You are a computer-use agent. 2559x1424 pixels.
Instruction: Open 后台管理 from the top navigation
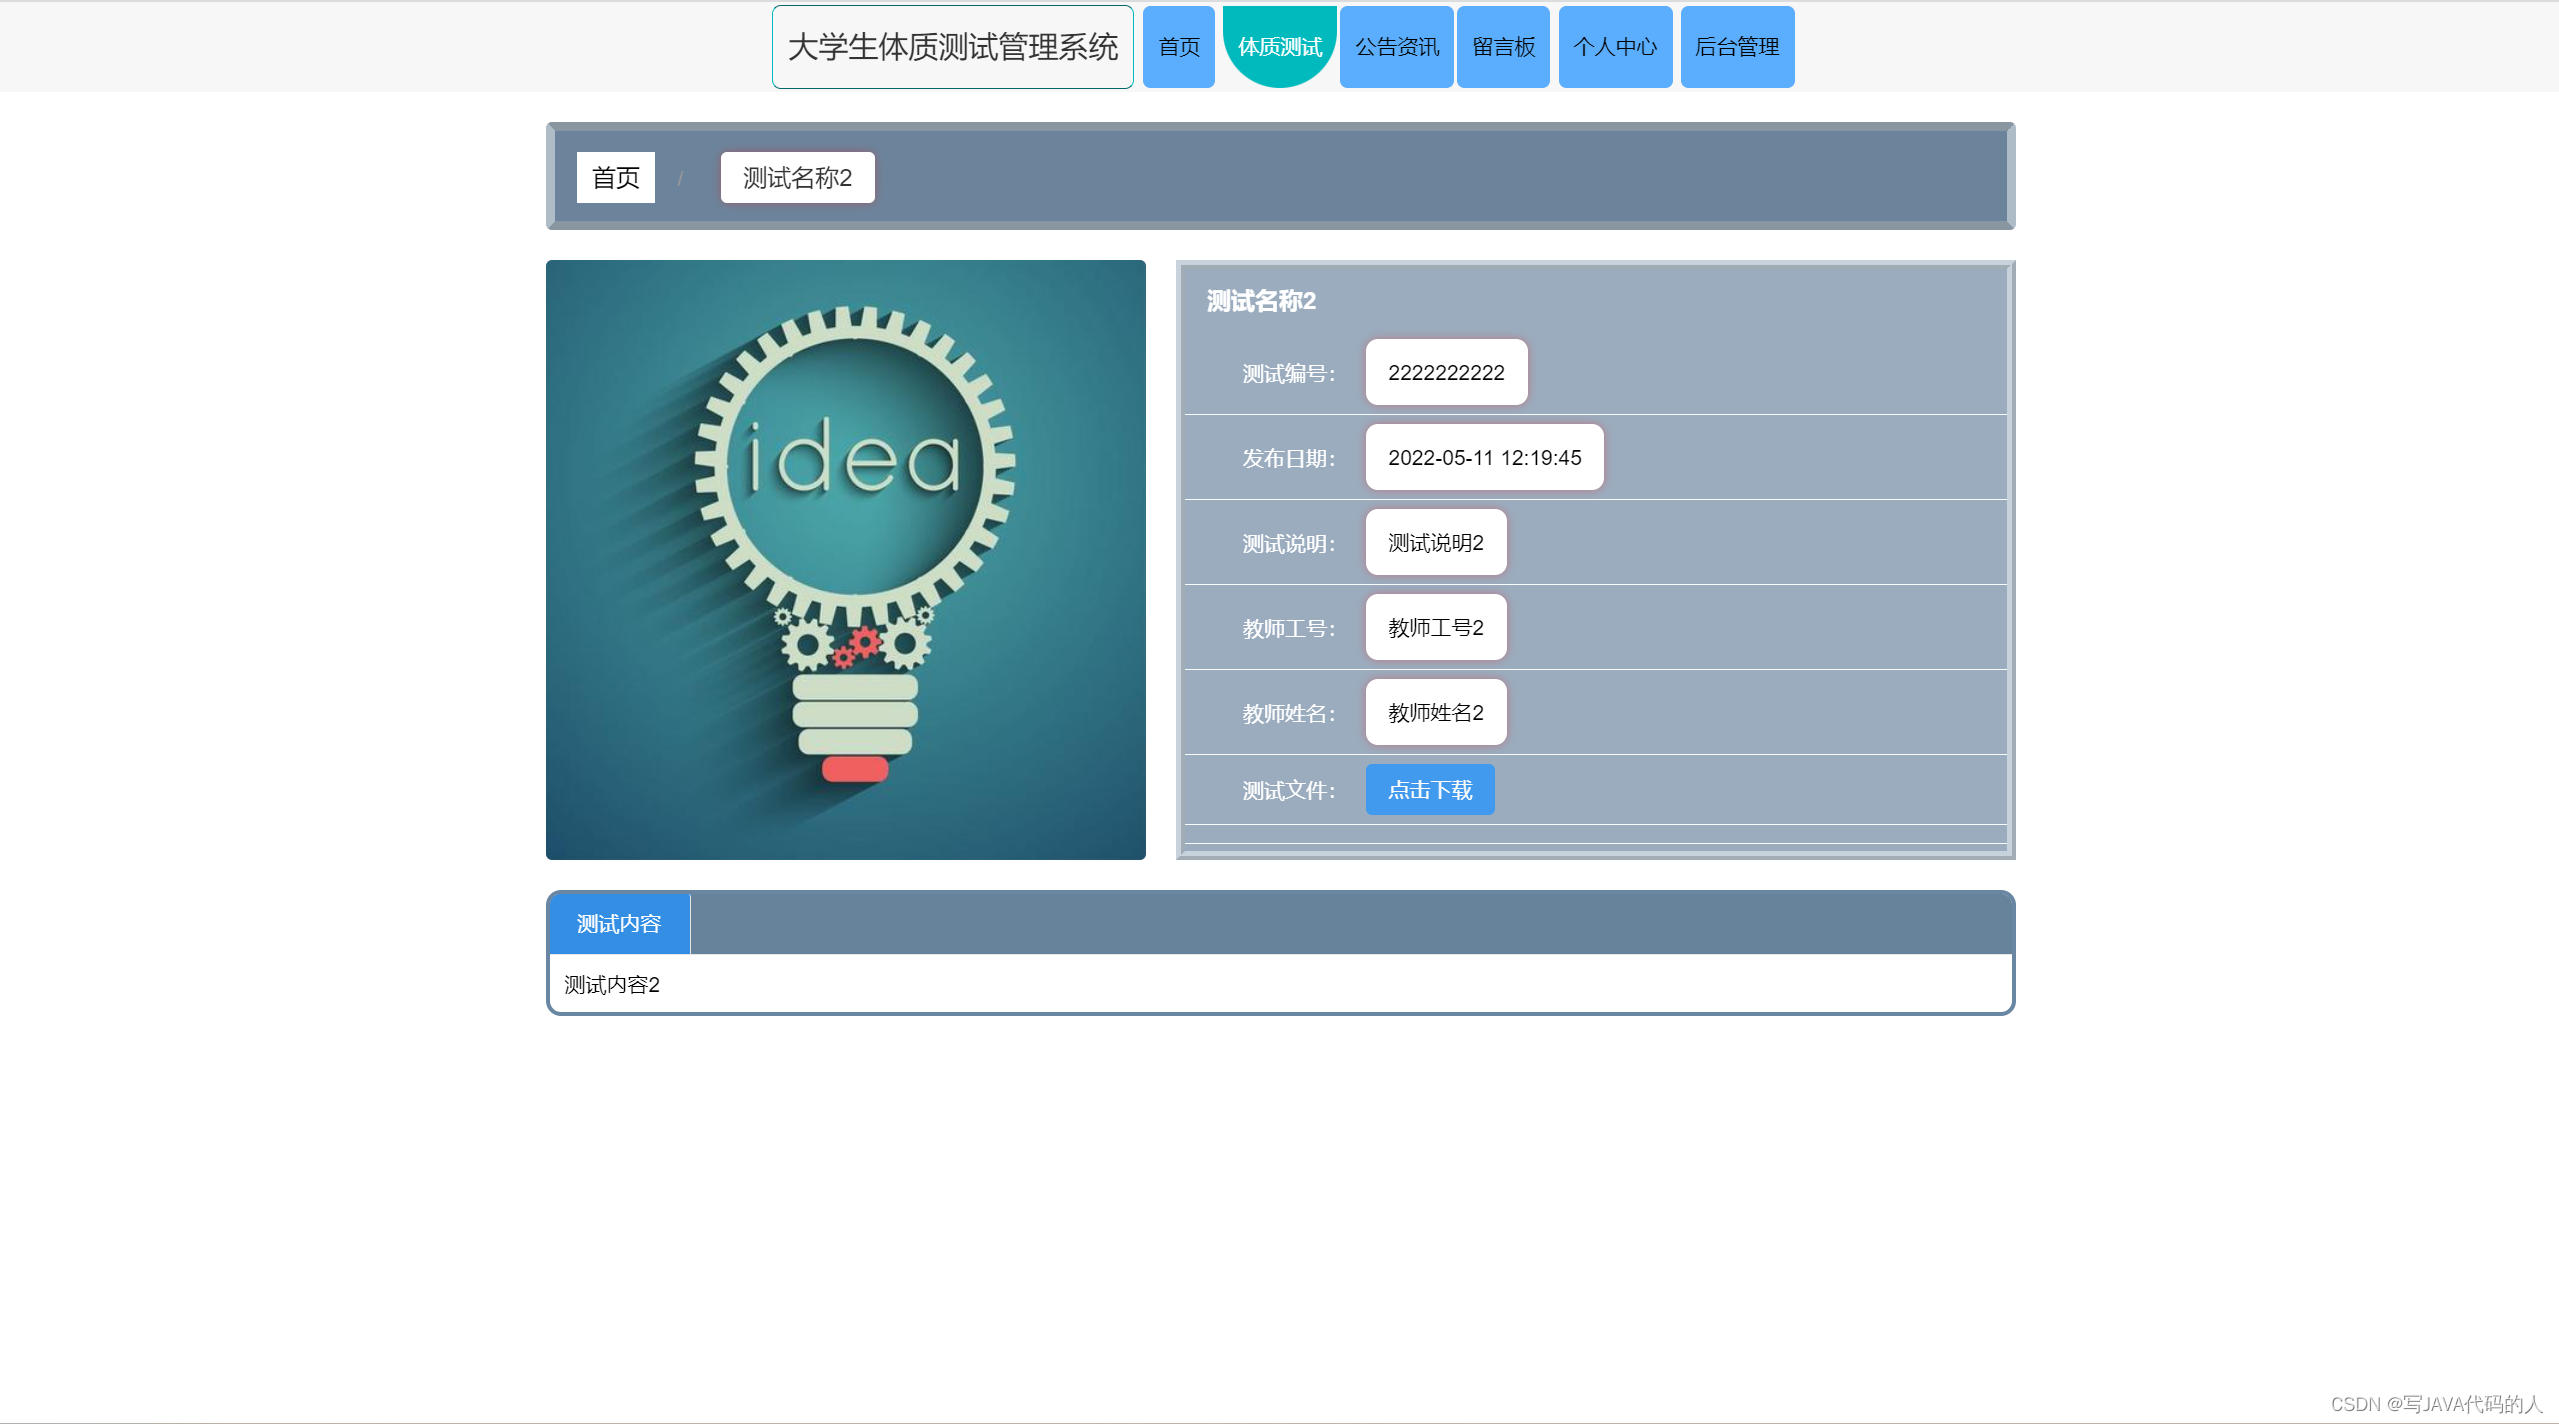(1737, 47)
